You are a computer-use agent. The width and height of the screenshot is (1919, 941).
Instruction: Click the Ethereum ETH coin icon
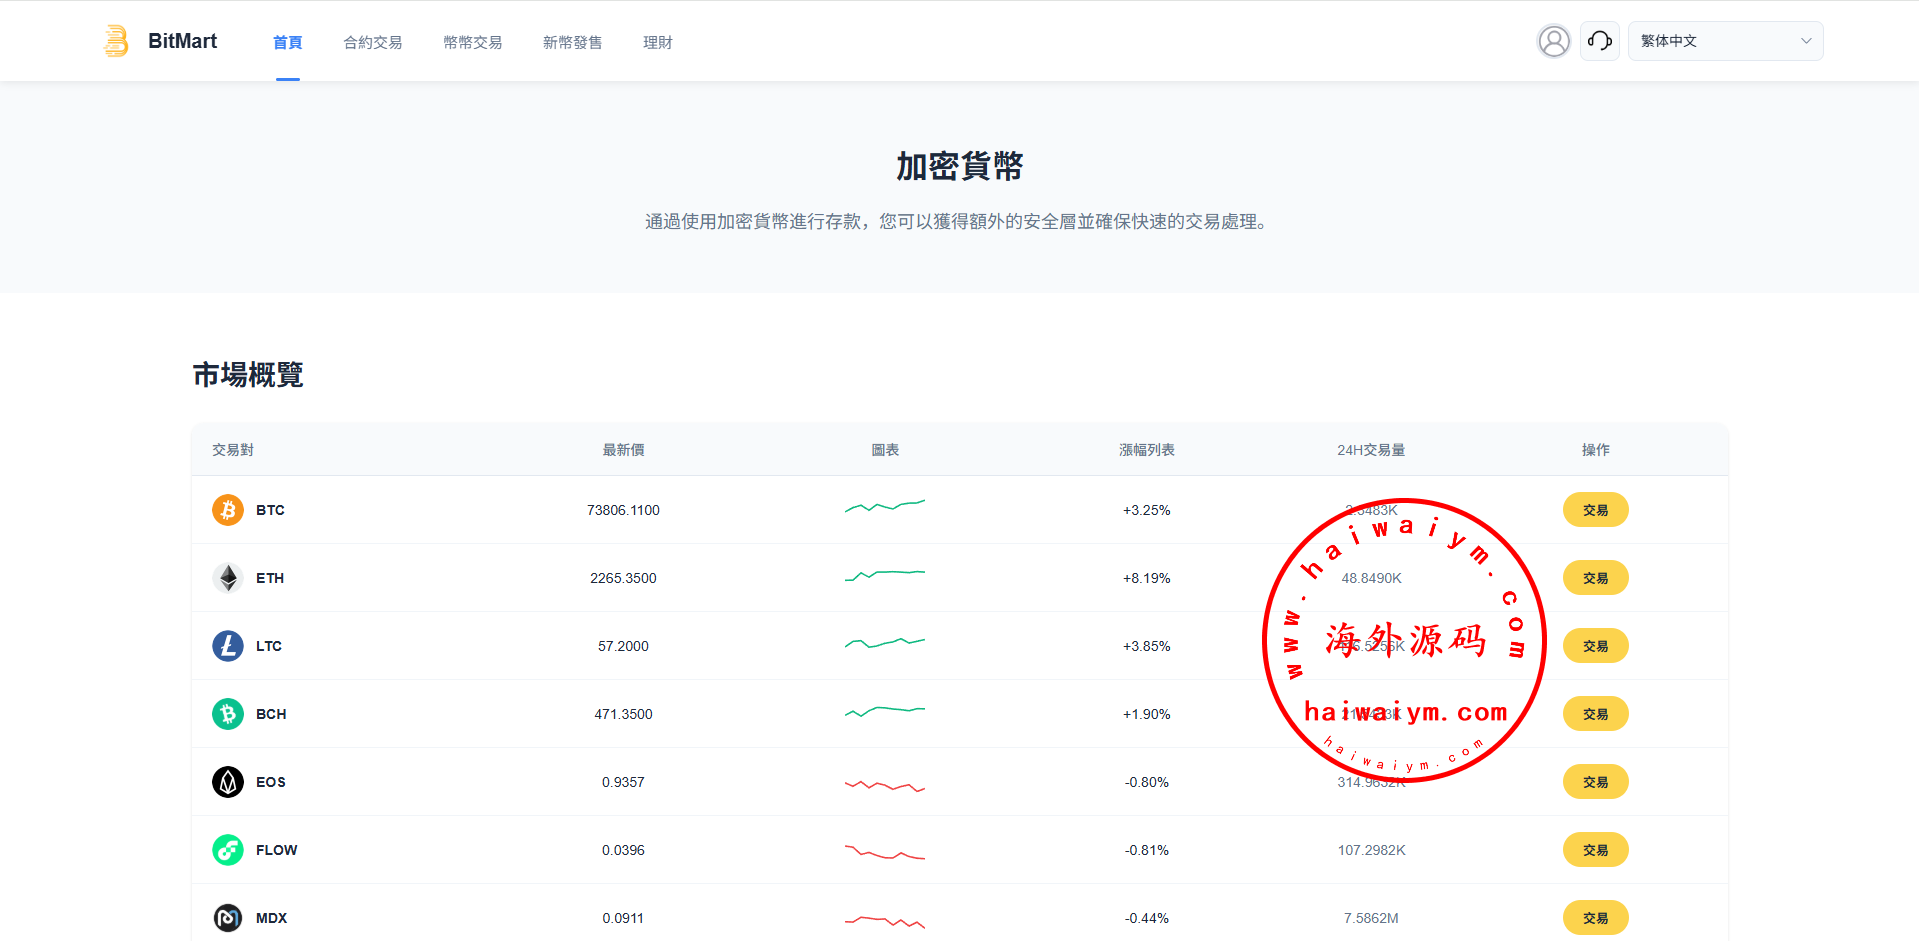point(228,578)
